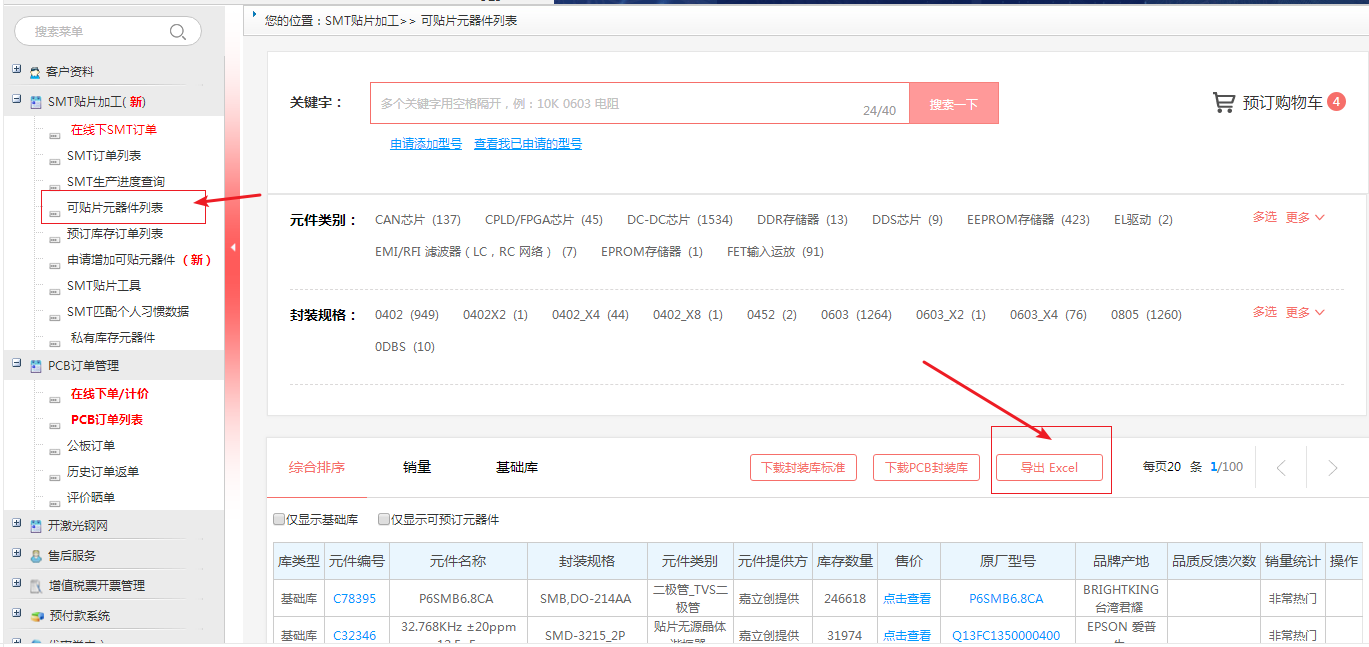1369x647 pixels.
Task: Click the 预付款系统 icon in the sidebar
Action: [x=36, y=616]
